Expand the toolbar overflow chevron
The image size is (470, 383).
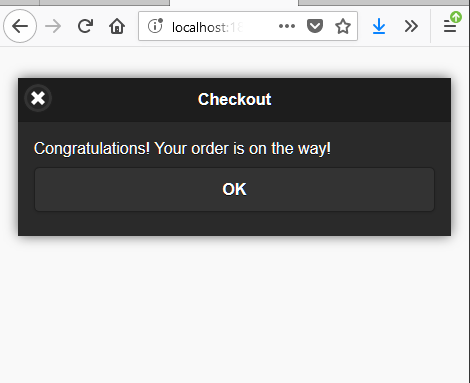(411, 26)
